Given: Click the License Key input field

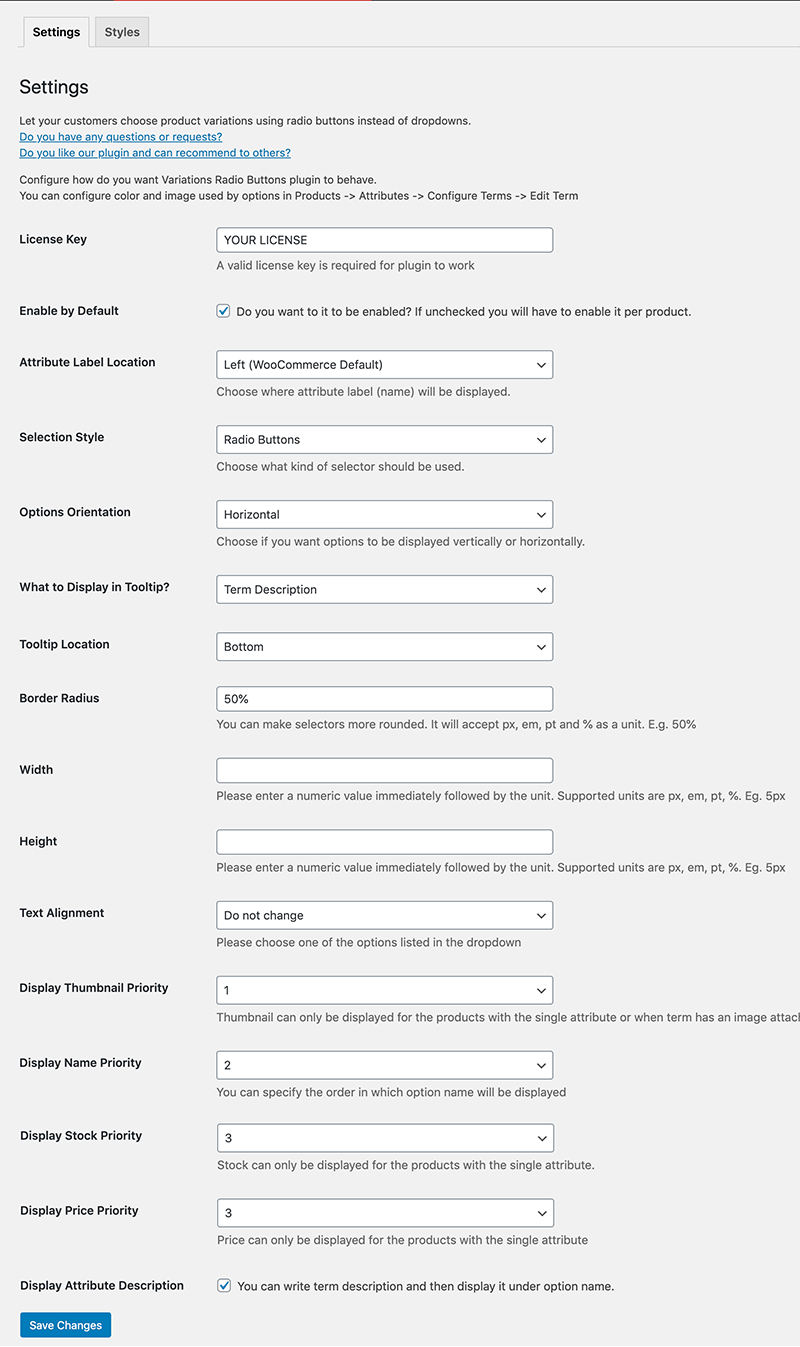Looking at the screenshot, I should 384,240.
